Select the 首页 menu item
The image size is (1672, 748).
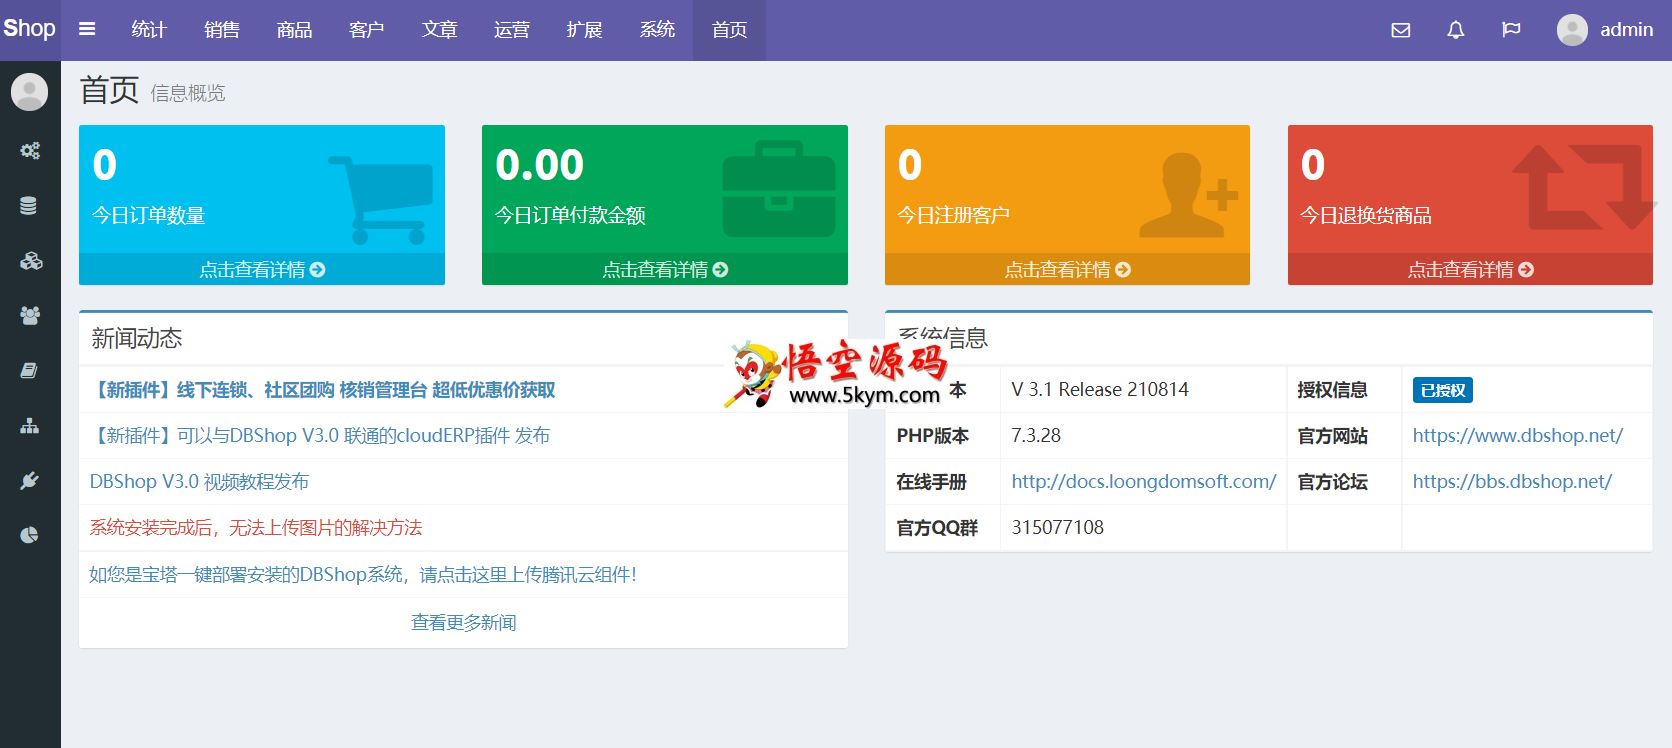click(x=729, y=30)
